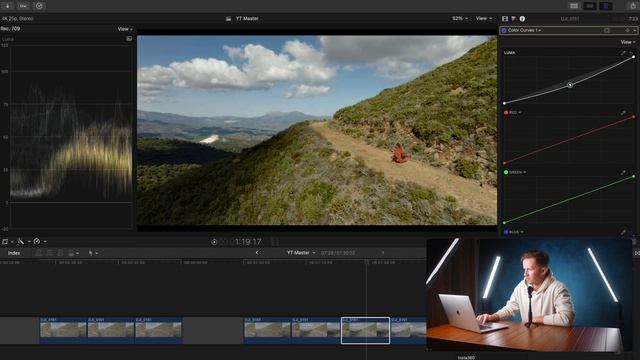The image size is (640, 360).
Task: Open the info inspector icon
Action: pos(522,19)
